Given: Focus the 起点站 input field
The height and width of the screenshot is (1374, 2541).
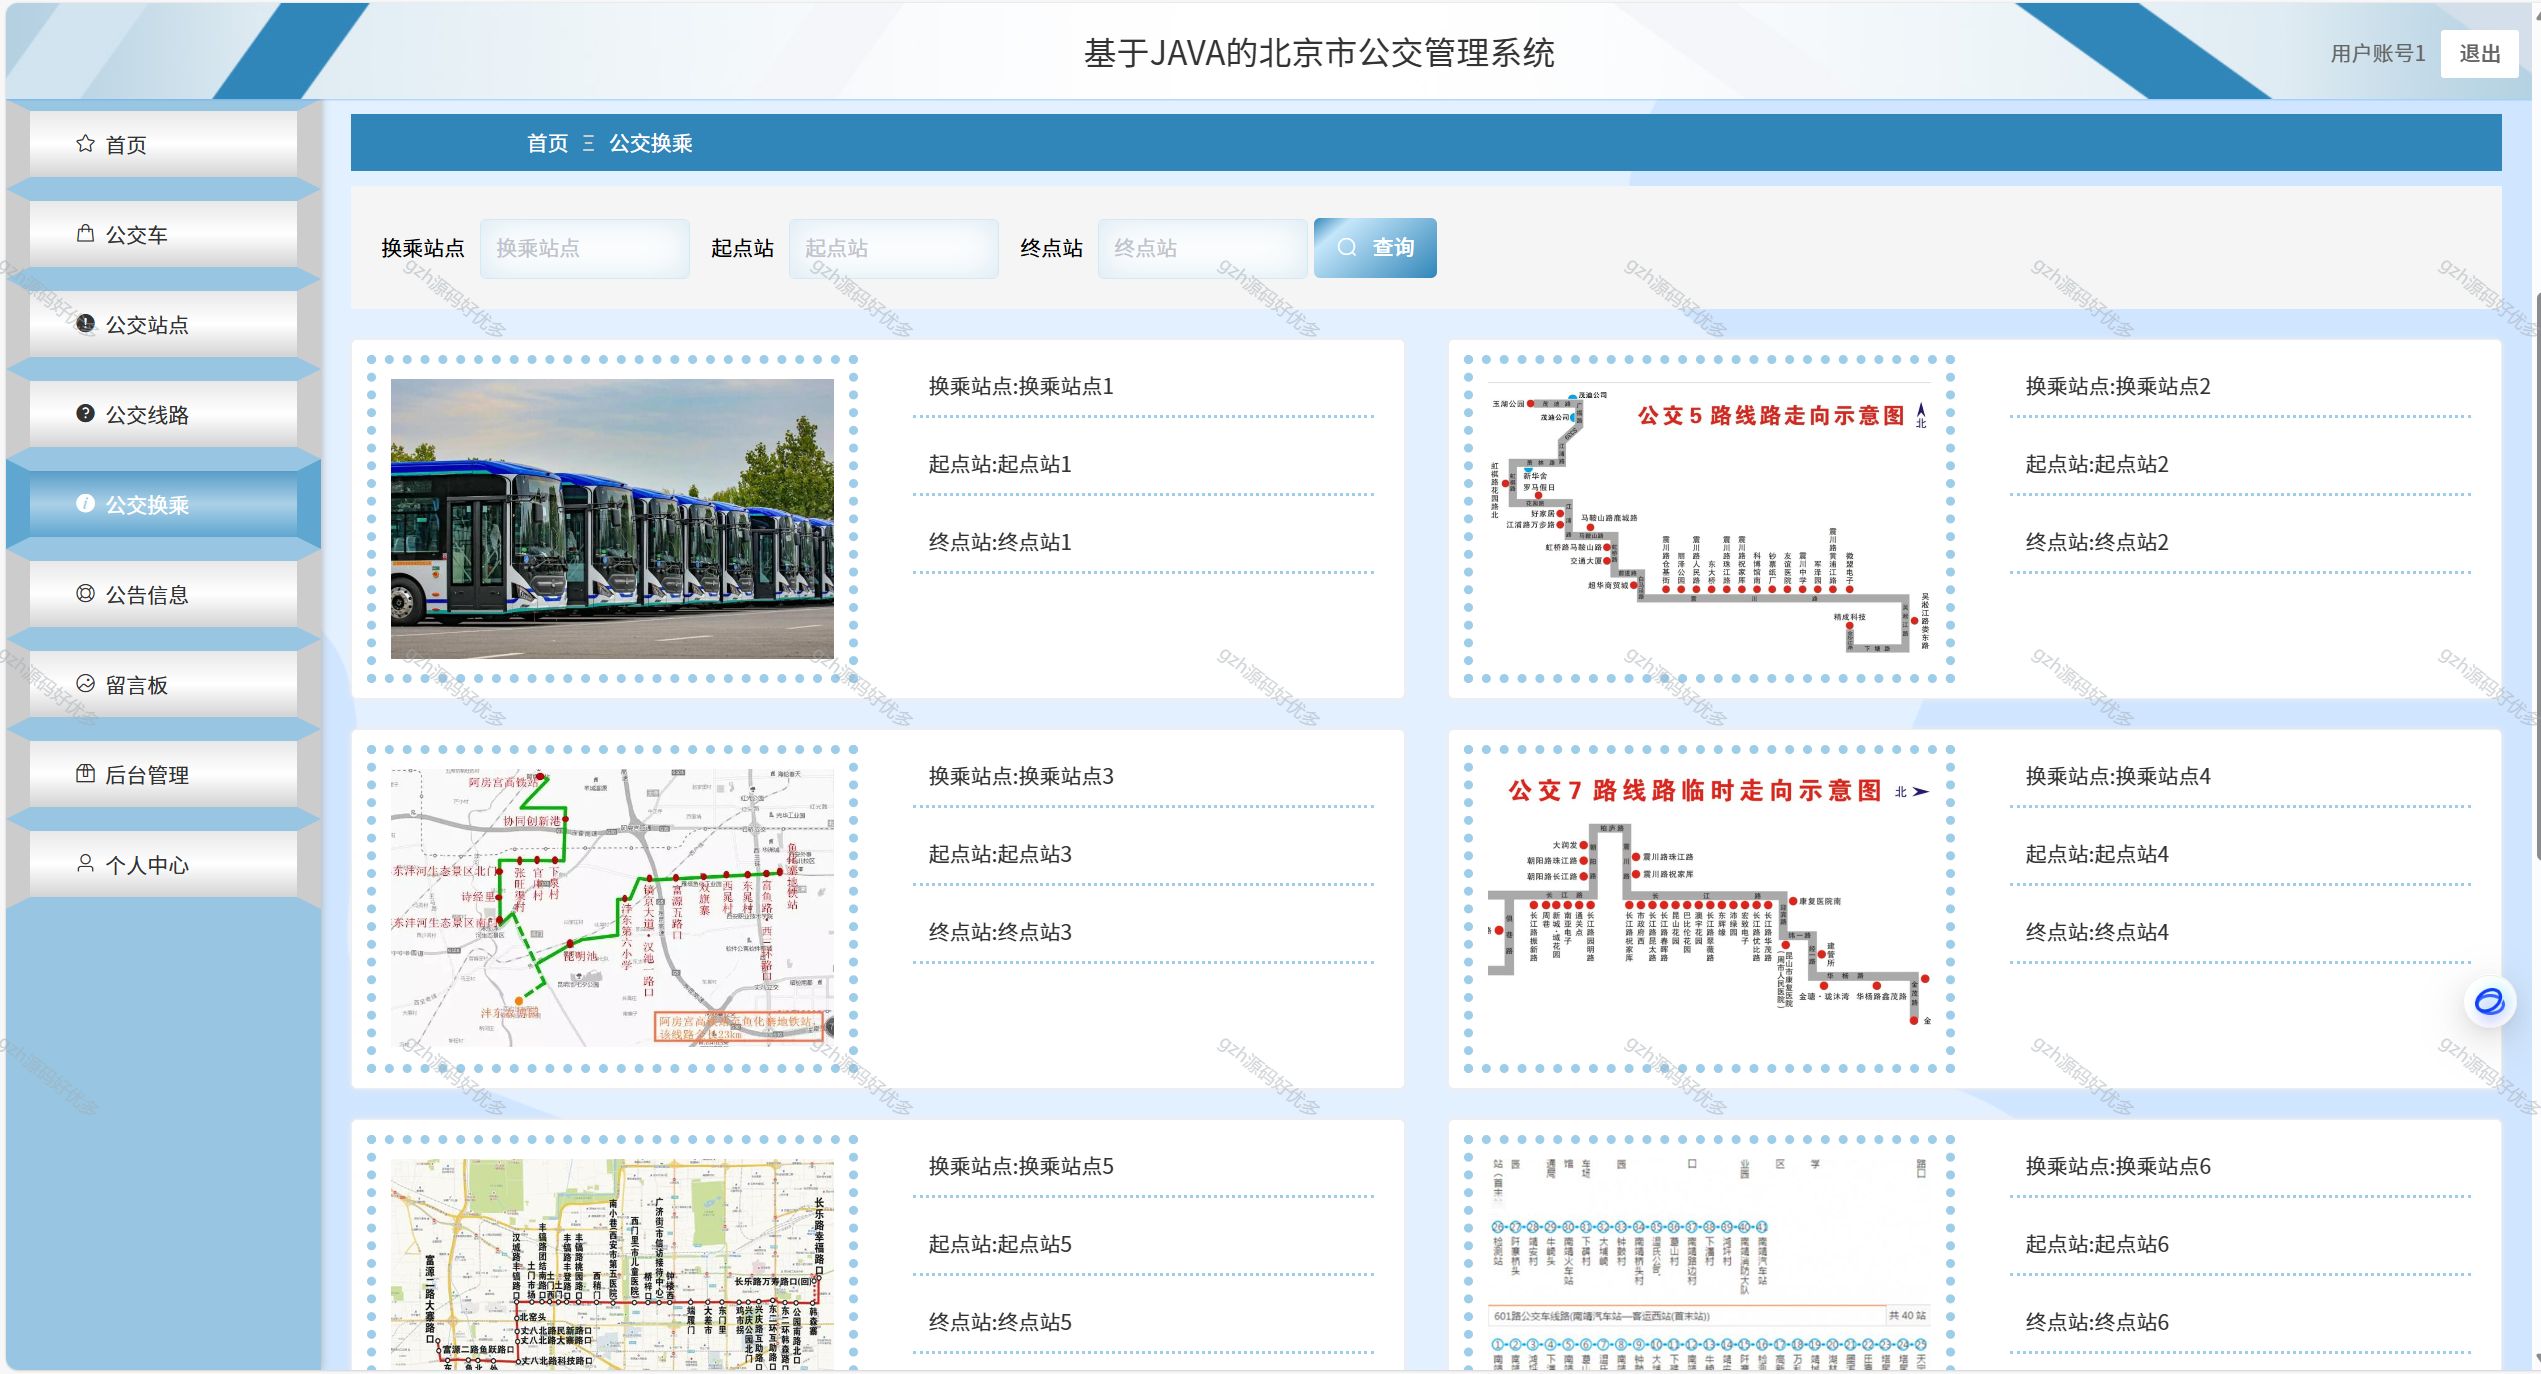Looking at the screenshot, I should (894, 248).
